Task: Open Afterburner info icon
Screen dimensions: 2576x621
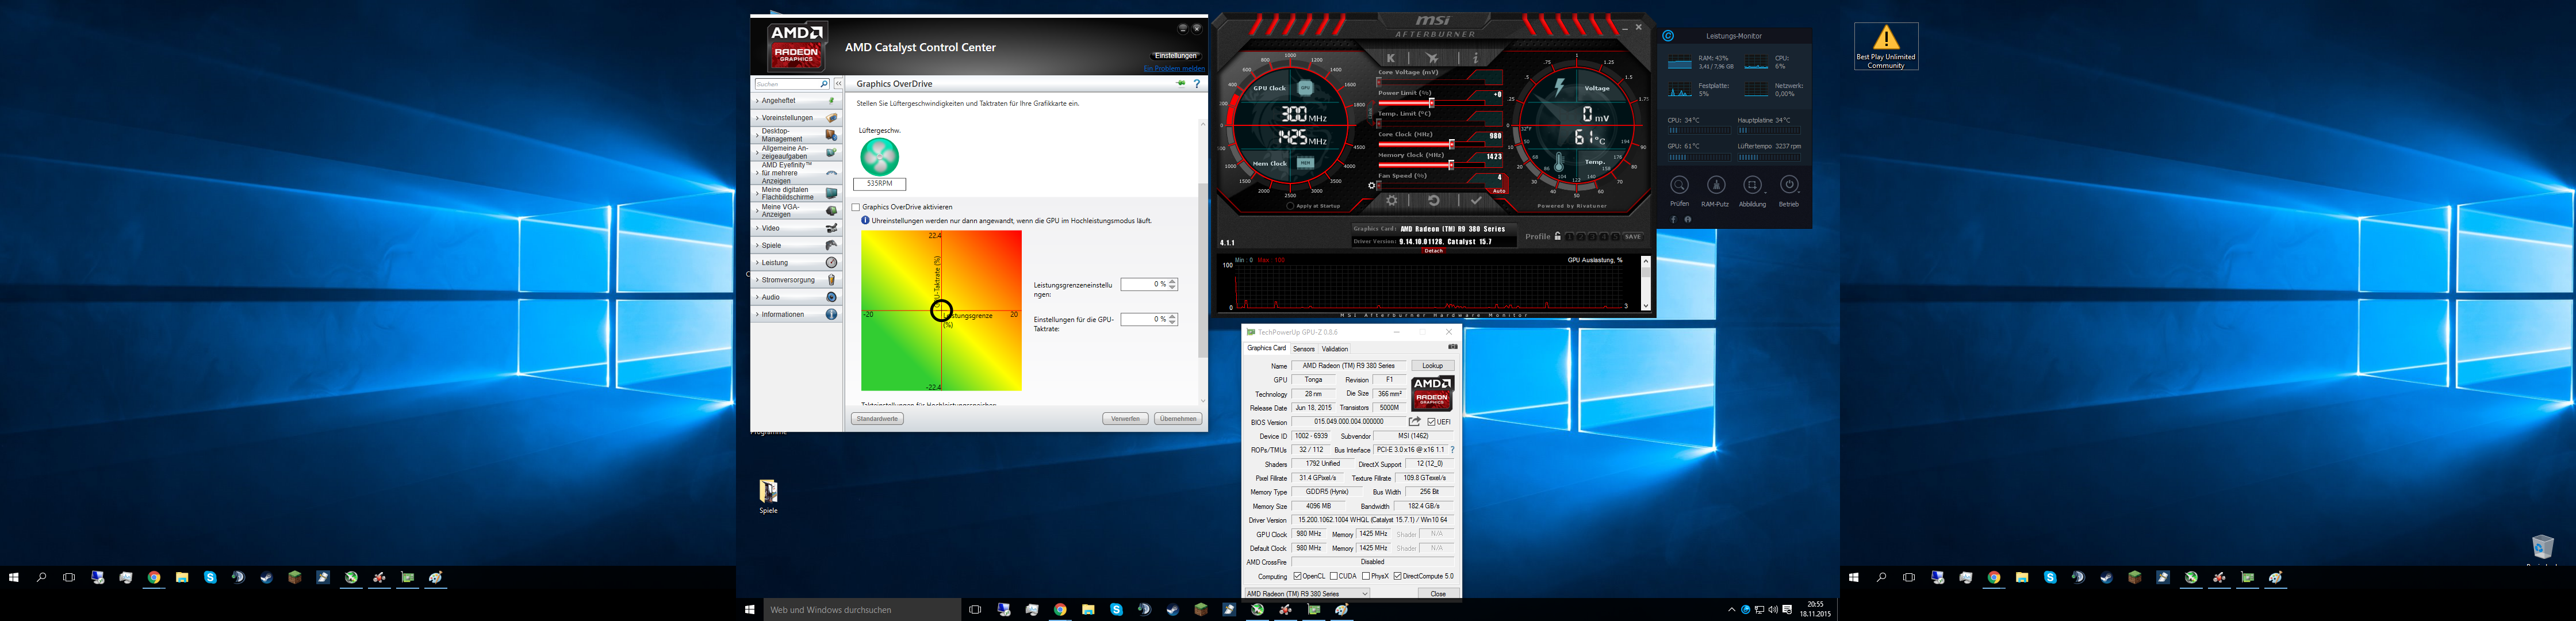Action: (1475, 58)
